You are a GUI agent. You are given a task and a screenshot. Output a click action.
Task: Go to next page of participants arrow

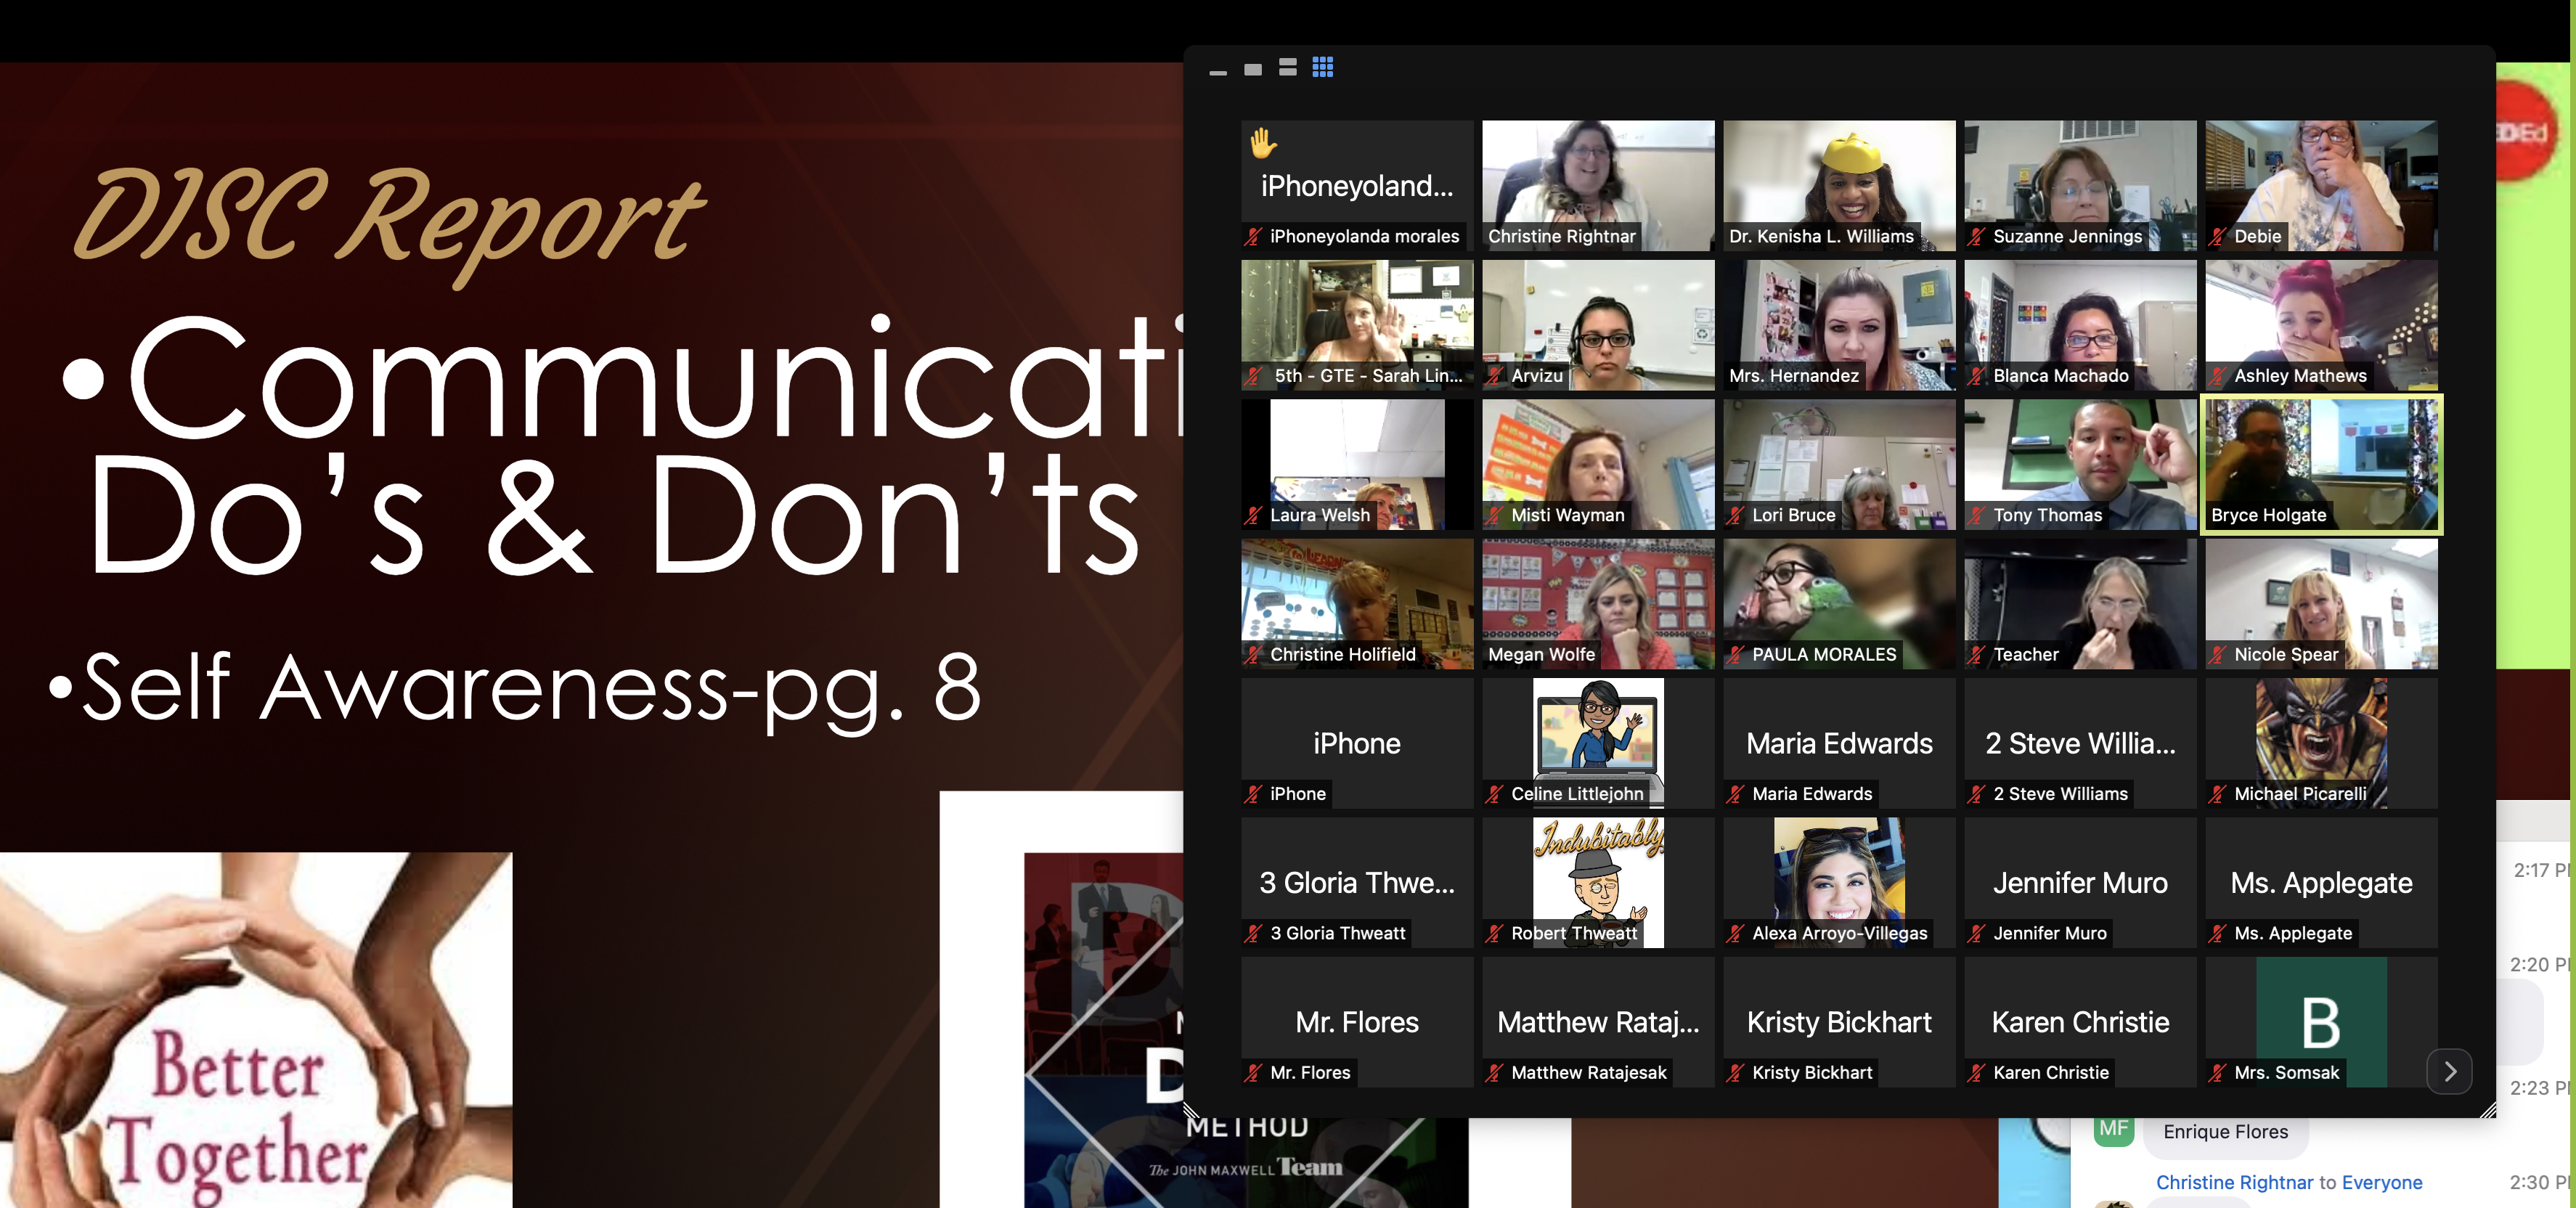[2449, 1071]
